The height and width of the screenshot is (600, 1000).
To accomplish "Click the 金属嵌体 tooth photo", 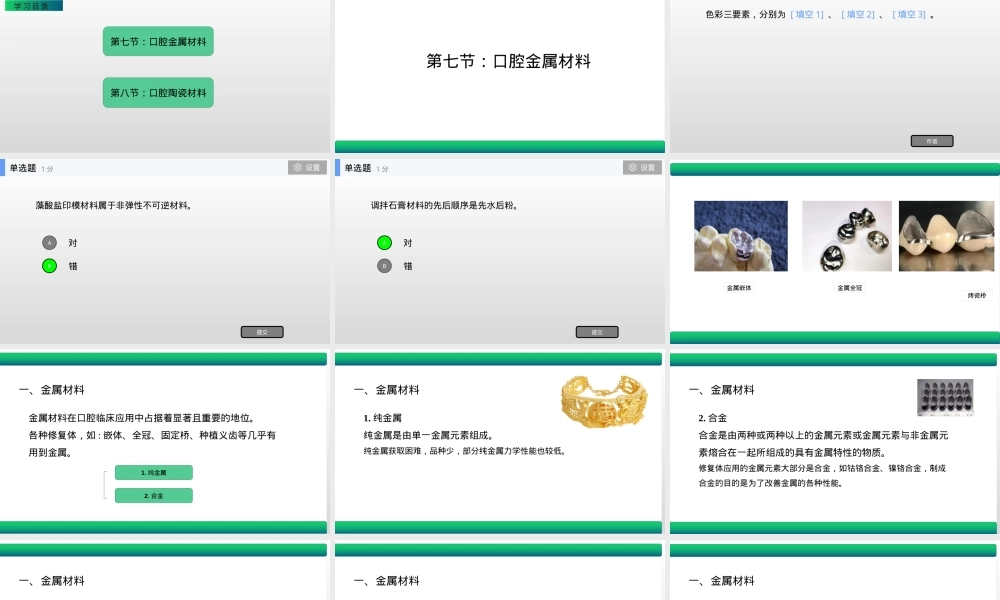I will 741,236.
